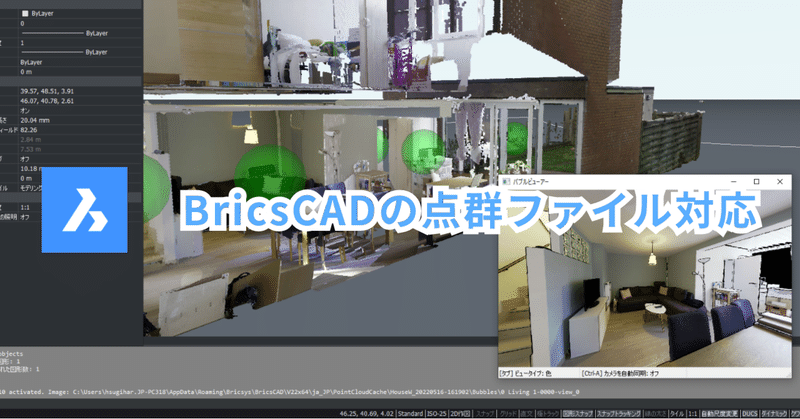This screenshot has height=419, width=800.
Task: Click the 46.07, 40.78, 2.61 coordinate value
Action: [47, 101]
